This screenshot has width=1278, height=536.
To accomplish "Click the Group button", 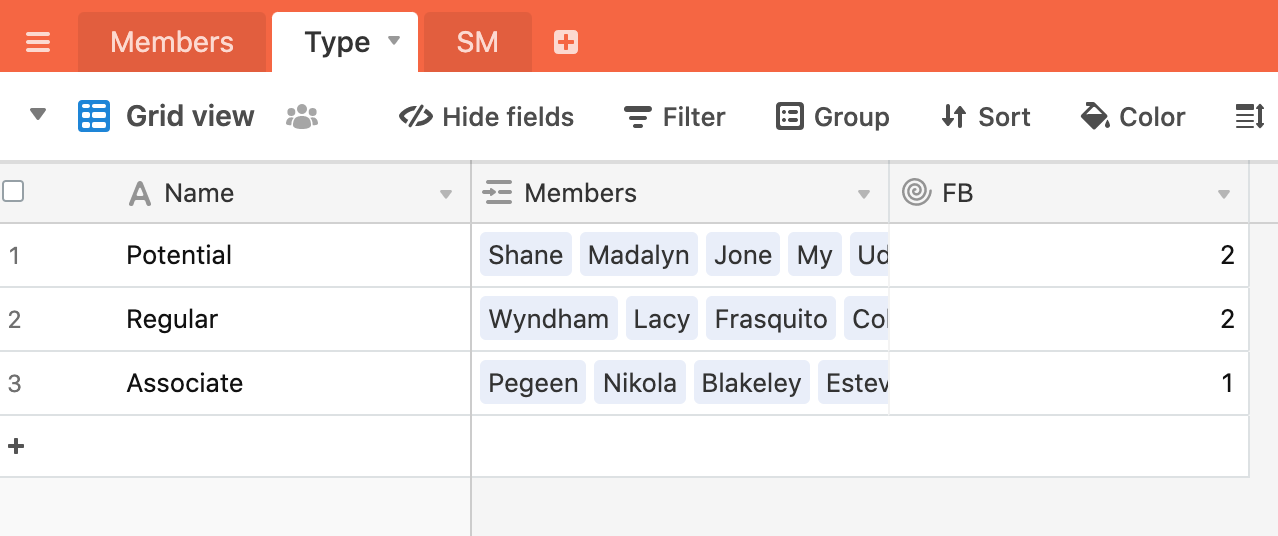I will click(832, 117).
